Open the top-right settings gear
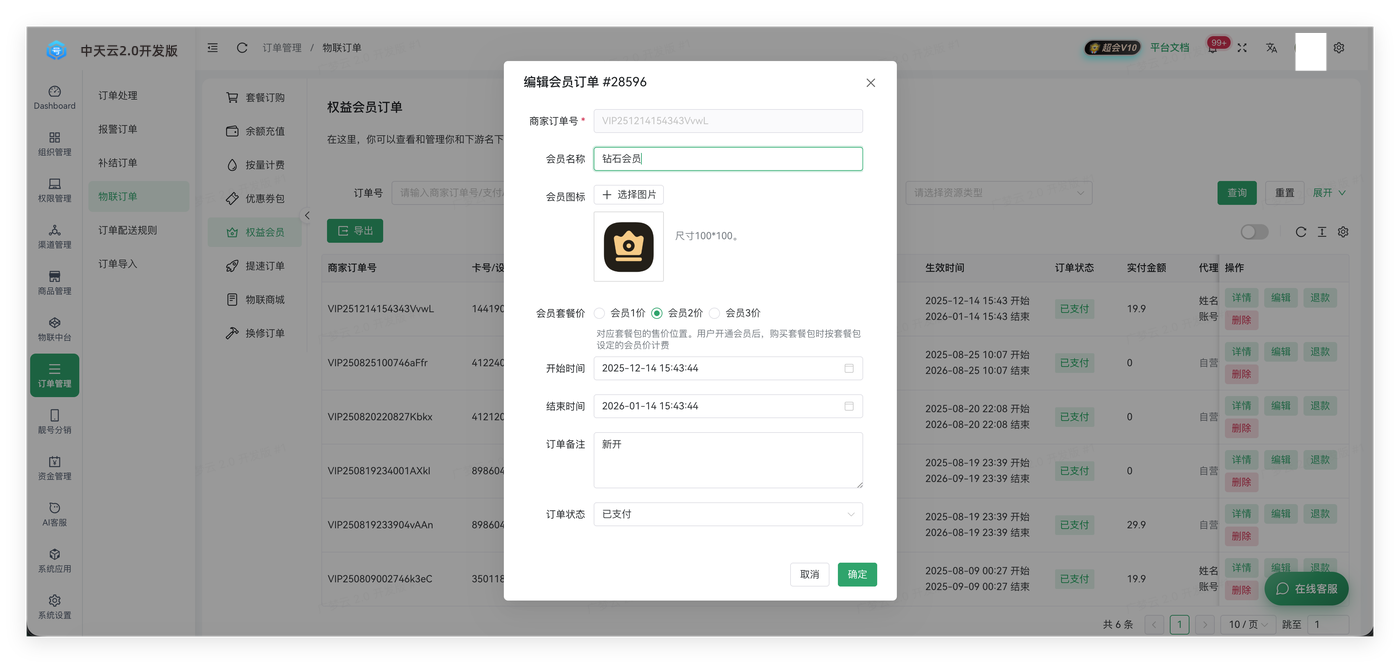 pos(1339,47)
